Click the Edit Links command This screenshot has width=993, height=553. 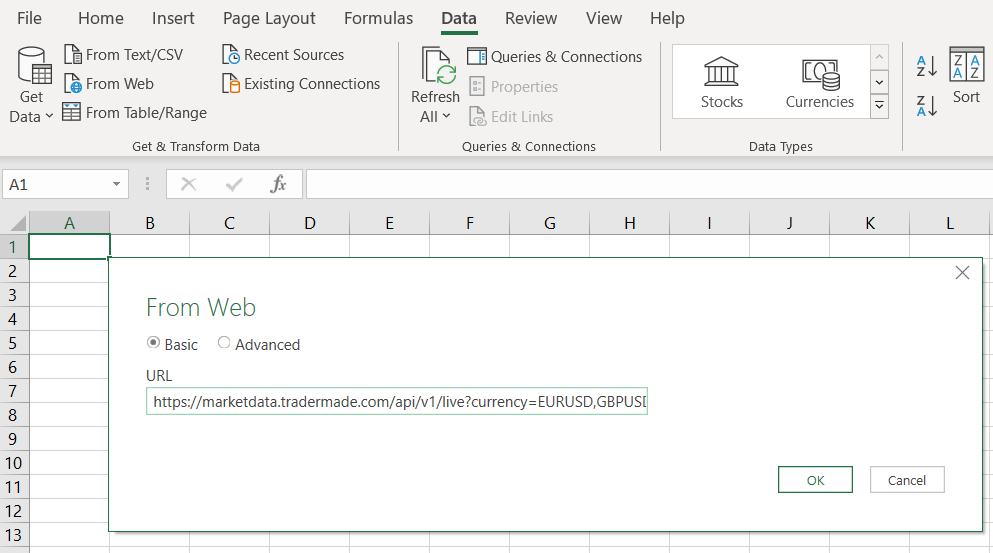pyautogui.click(x=511, y=117)
